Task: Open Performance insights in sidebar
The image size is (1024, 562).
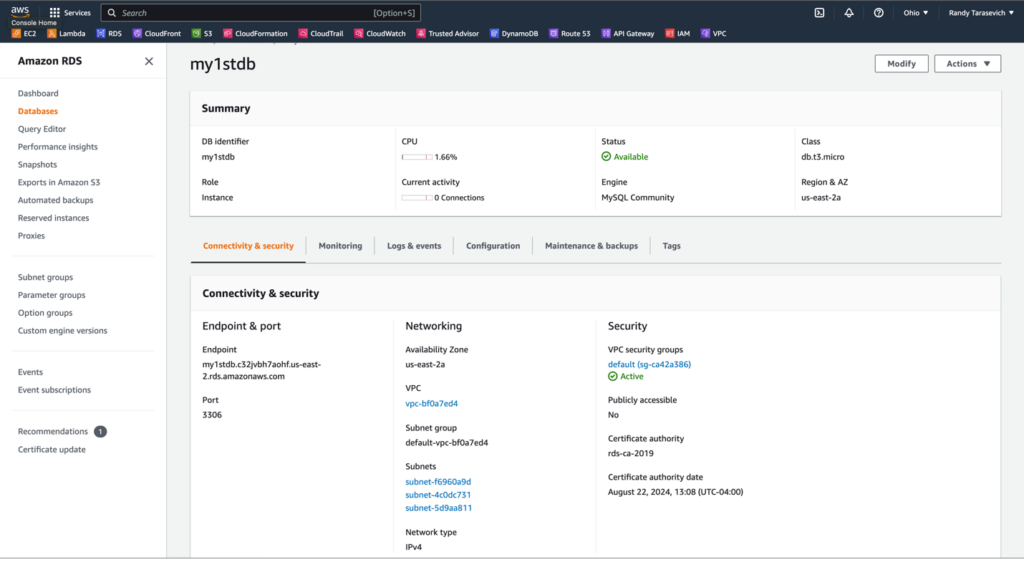Action: coord(57,147)
